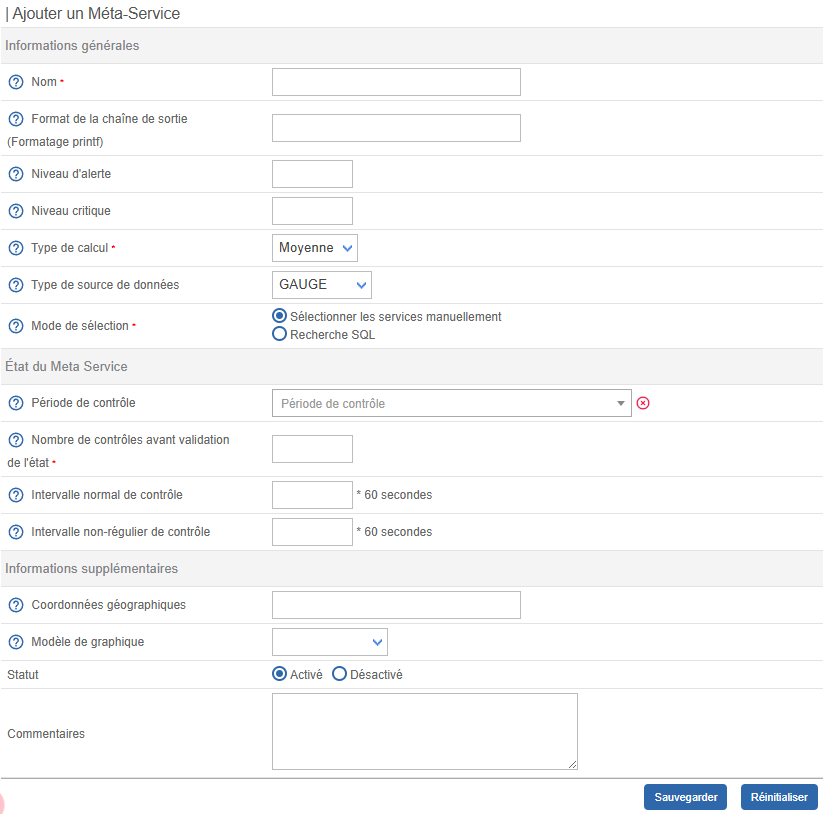This screenshot has width=823, height=814.
Task: Choose the Recherche SQL radio option
Action: pos(280,335)
